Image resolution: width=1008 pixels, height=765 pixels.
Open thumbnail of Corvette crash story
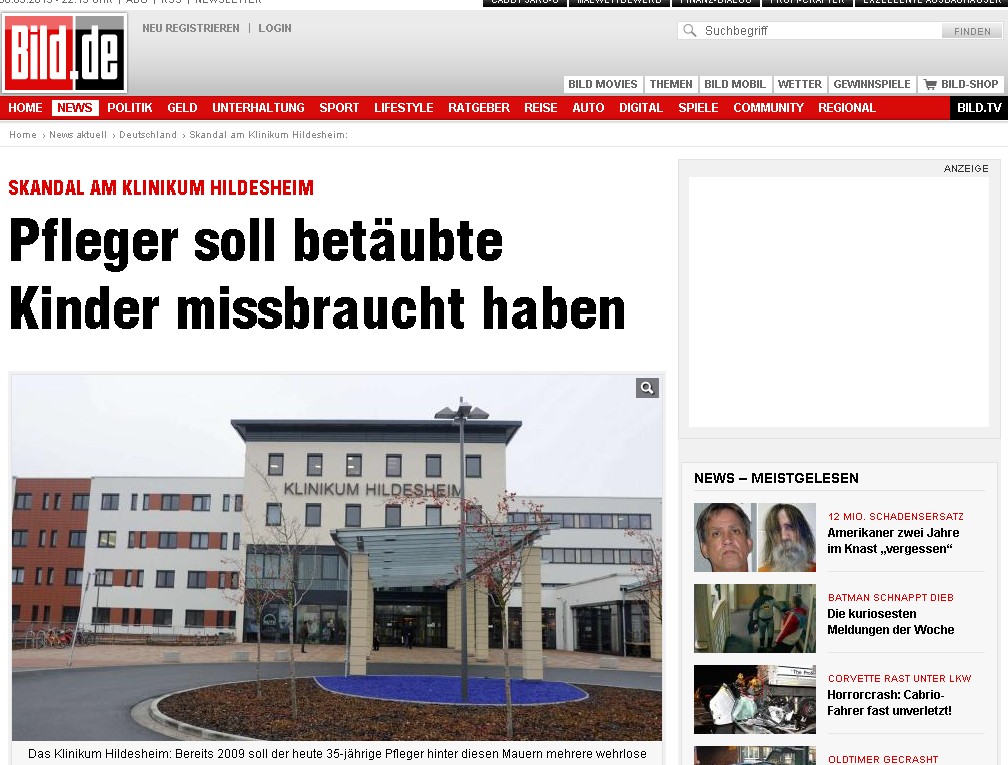[x=755, y=699]
